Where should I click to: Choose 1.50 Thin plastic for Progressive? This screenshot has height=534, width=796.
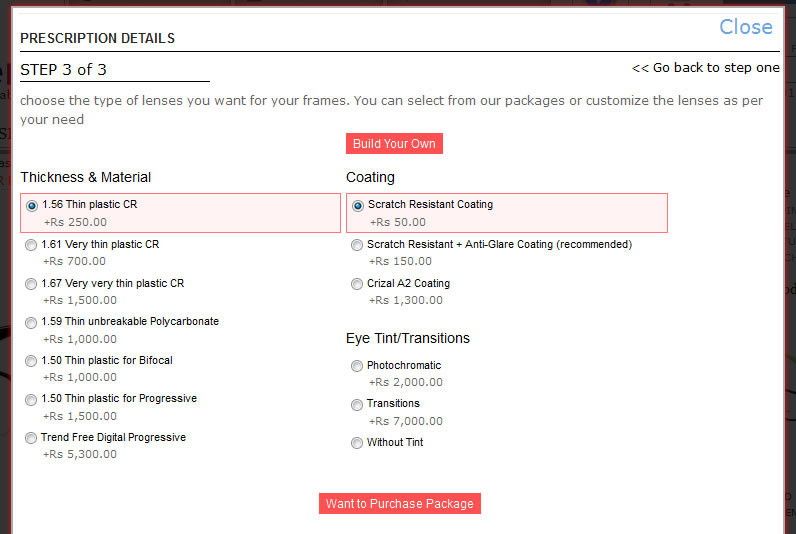click(x=32, y=399)
